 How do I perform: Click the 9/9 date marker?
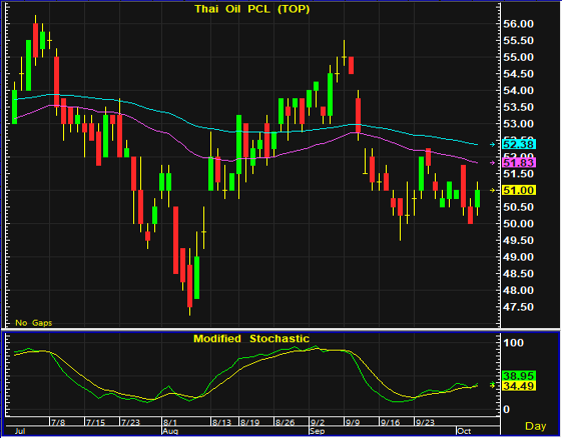pos(353,422)
